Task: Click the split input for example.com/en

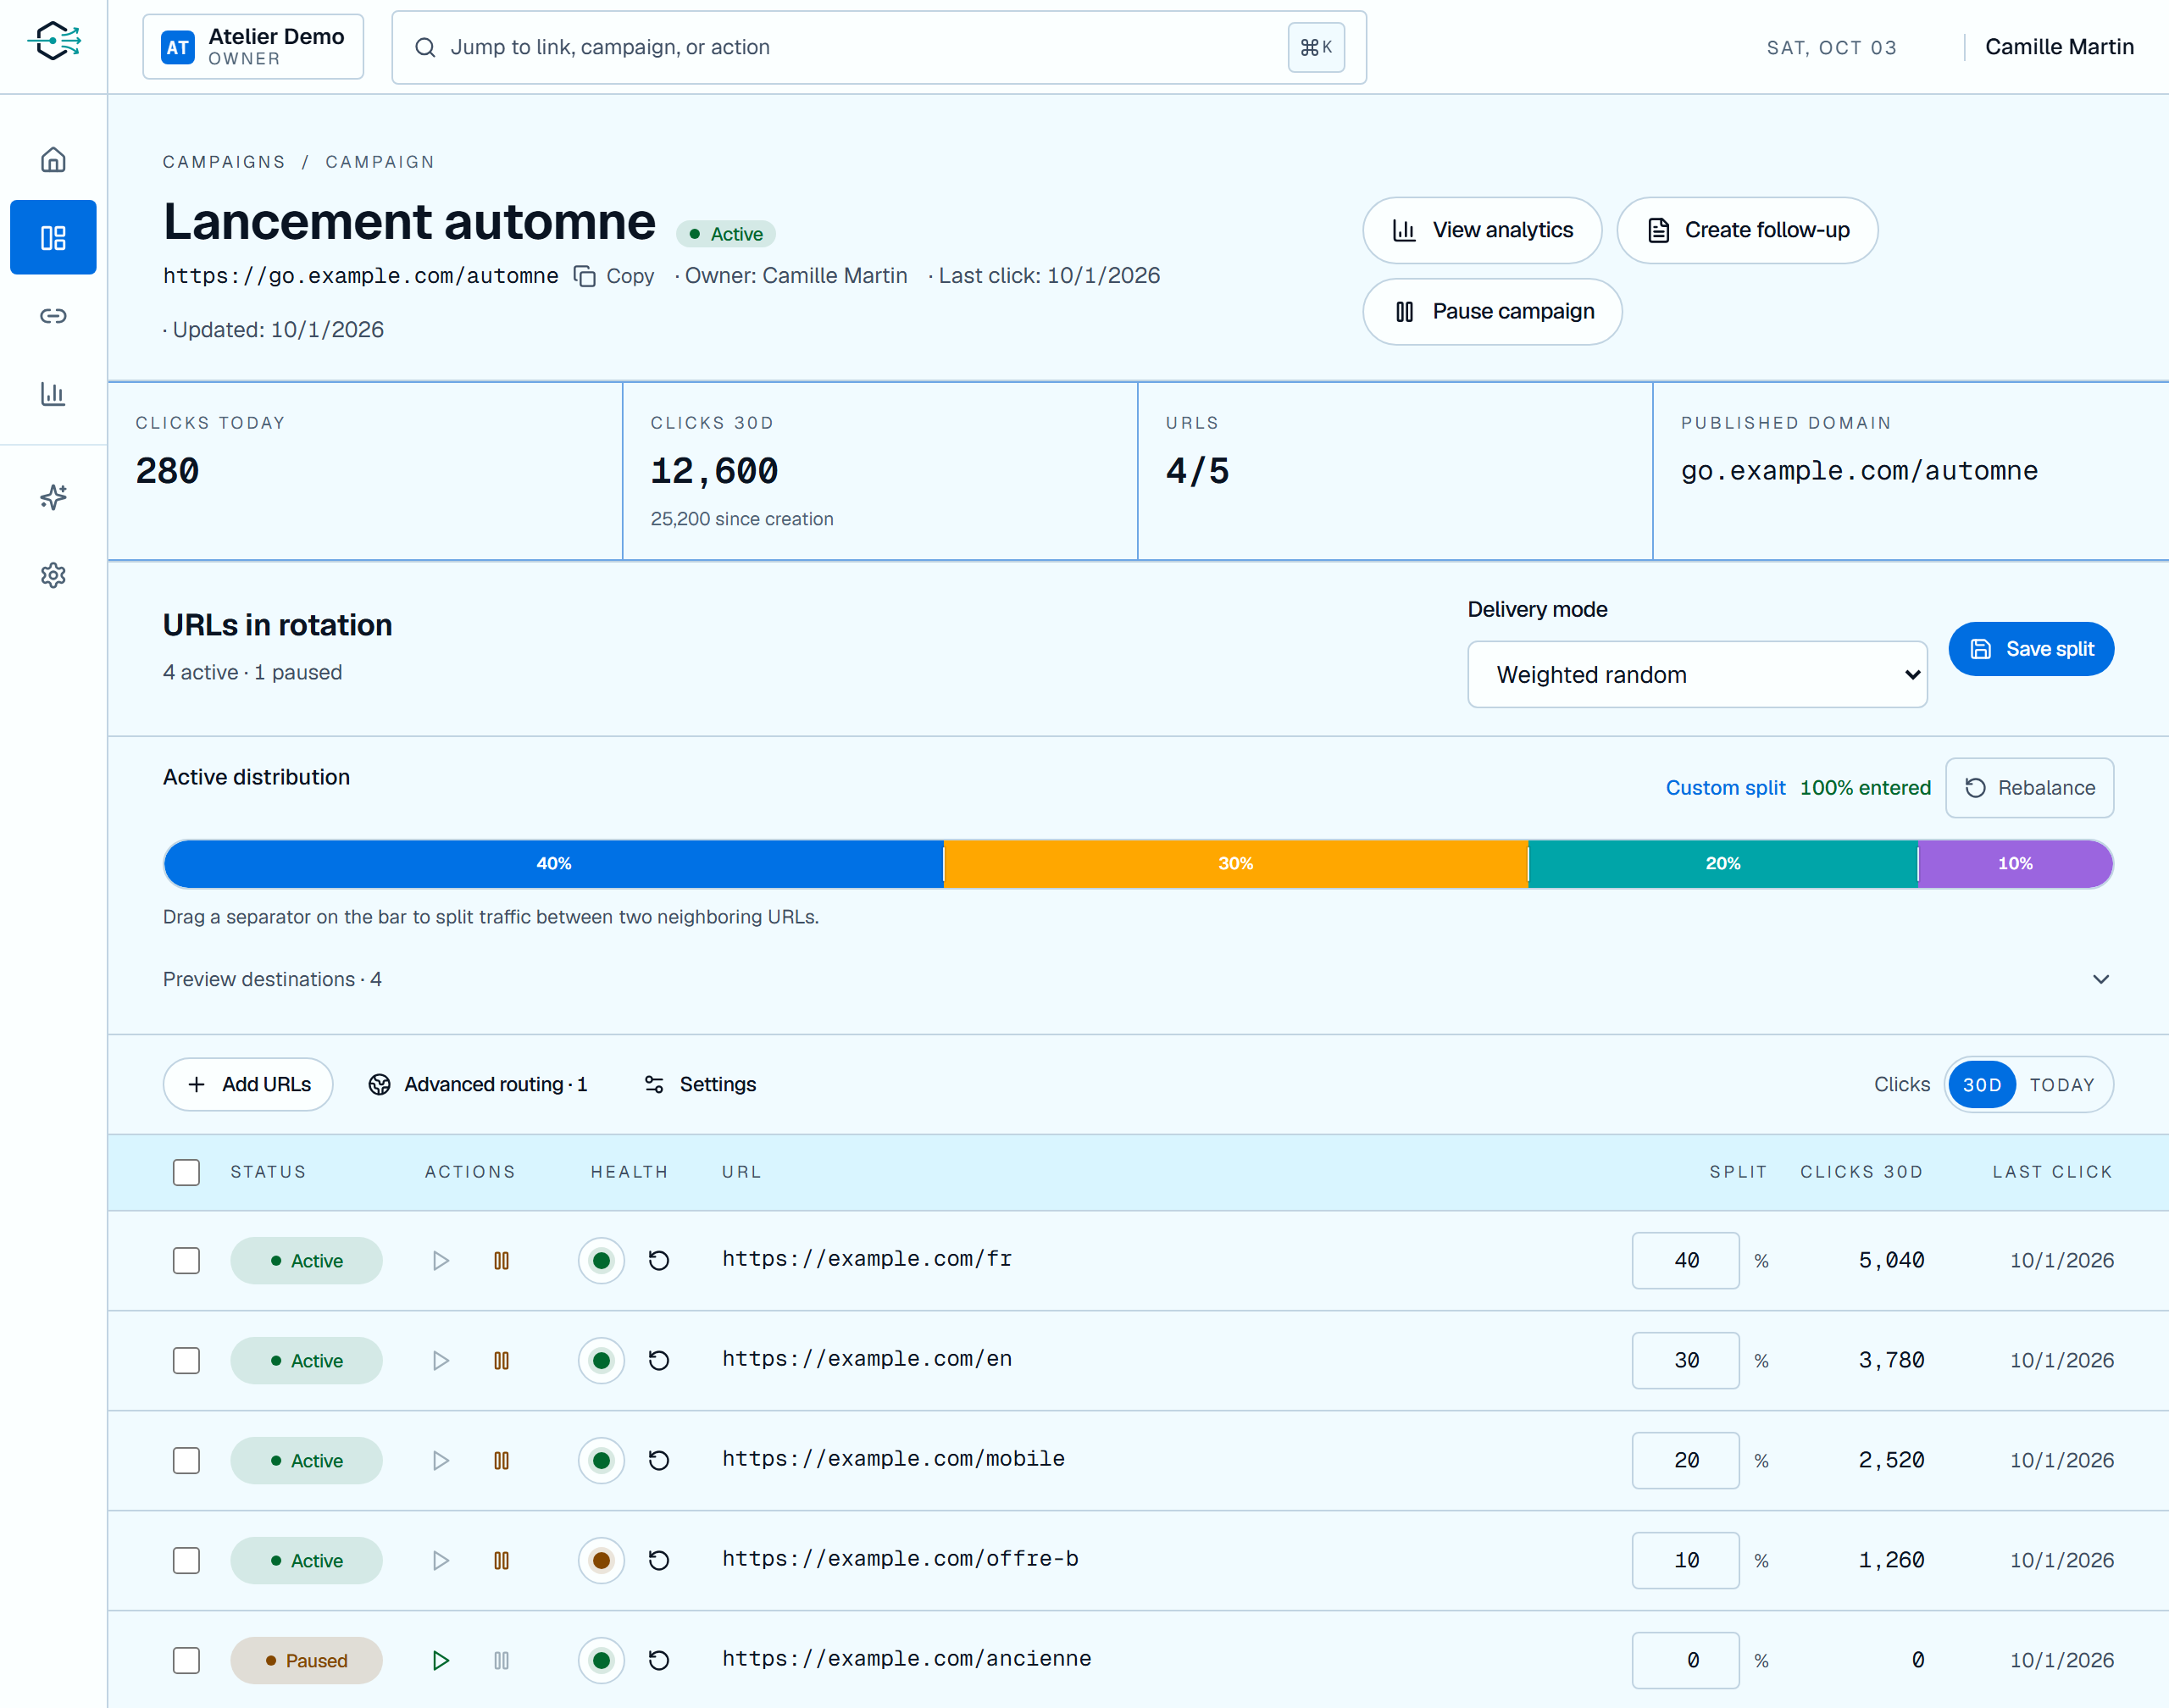Action: click(1685, 1361)
